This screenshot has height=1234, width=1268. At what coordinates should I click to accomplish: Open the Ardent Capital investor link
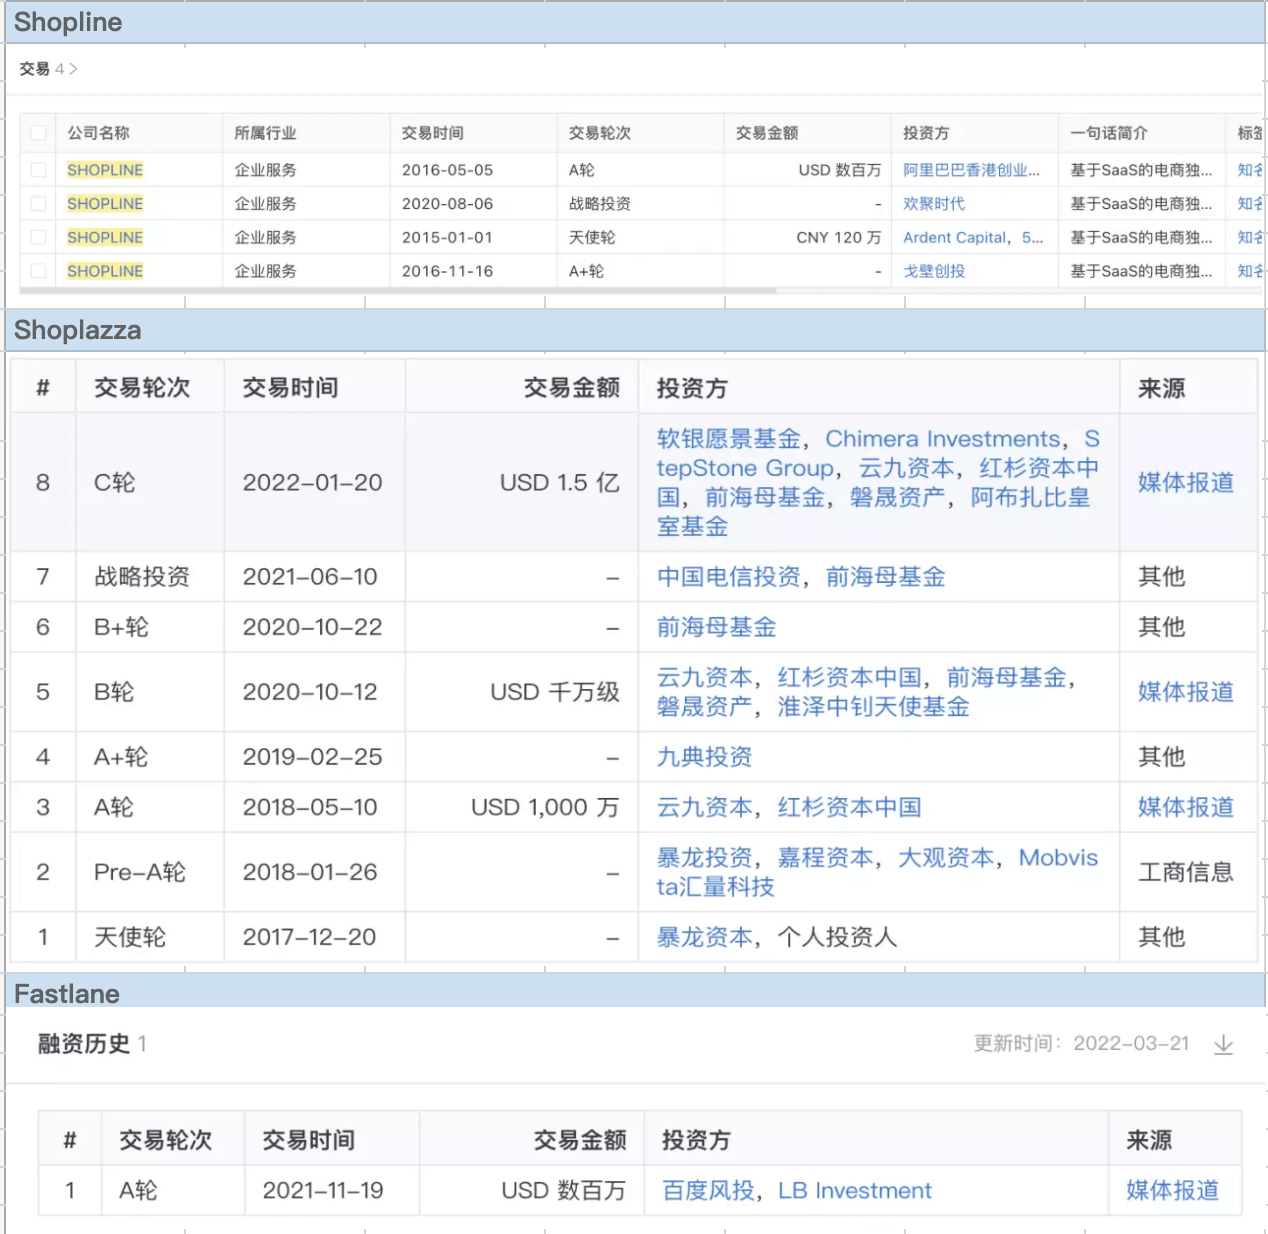955,238
